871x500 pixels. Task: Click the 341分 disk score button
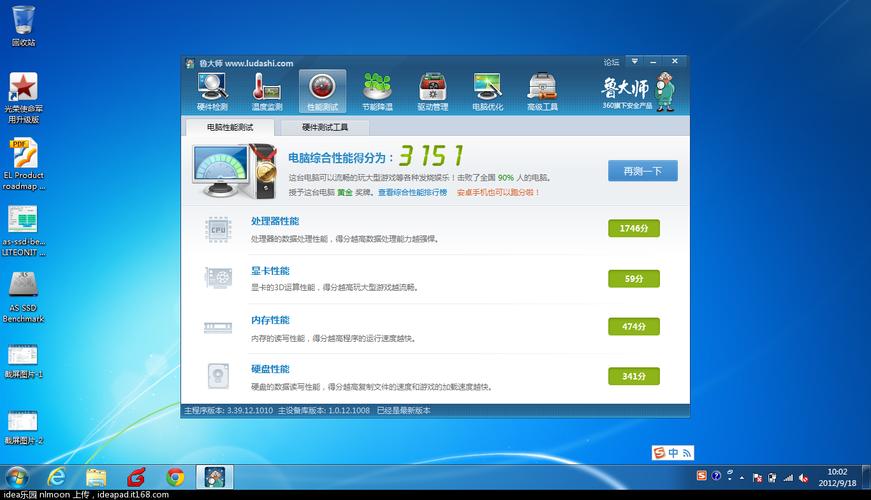click(634, 376)
